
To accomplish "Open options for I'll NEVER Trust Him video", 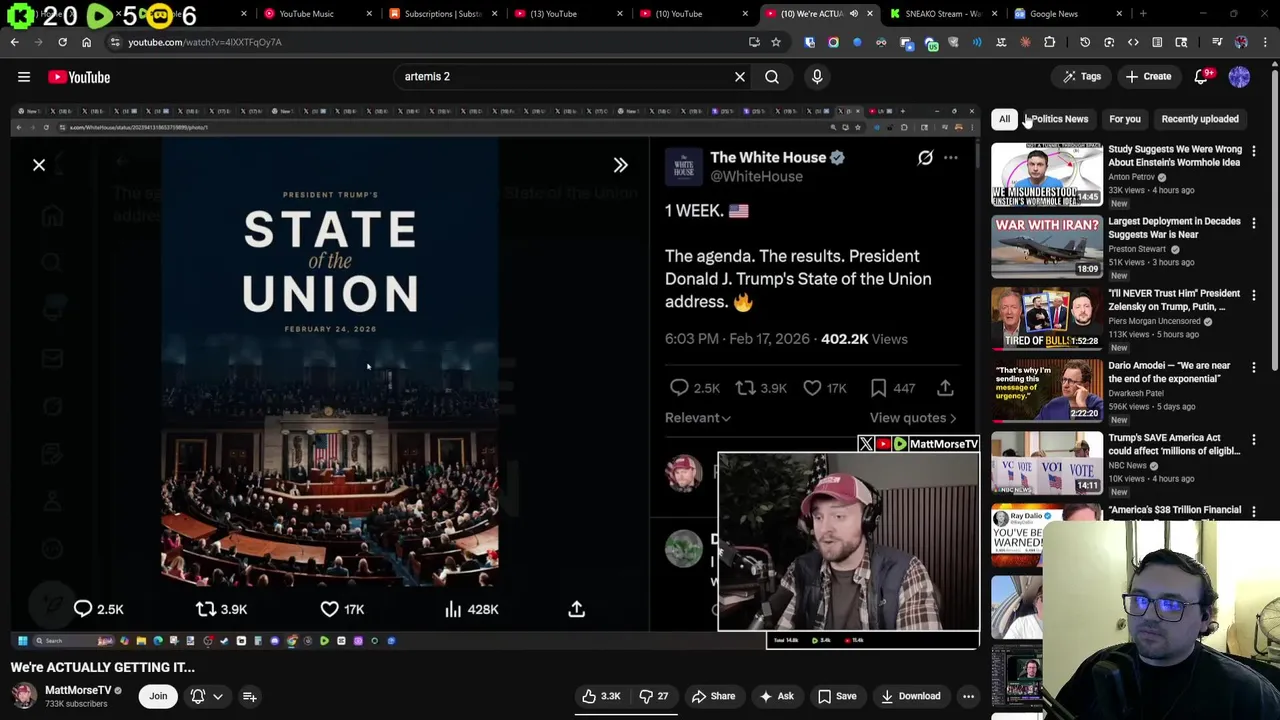I will (x=1254, y=295).
